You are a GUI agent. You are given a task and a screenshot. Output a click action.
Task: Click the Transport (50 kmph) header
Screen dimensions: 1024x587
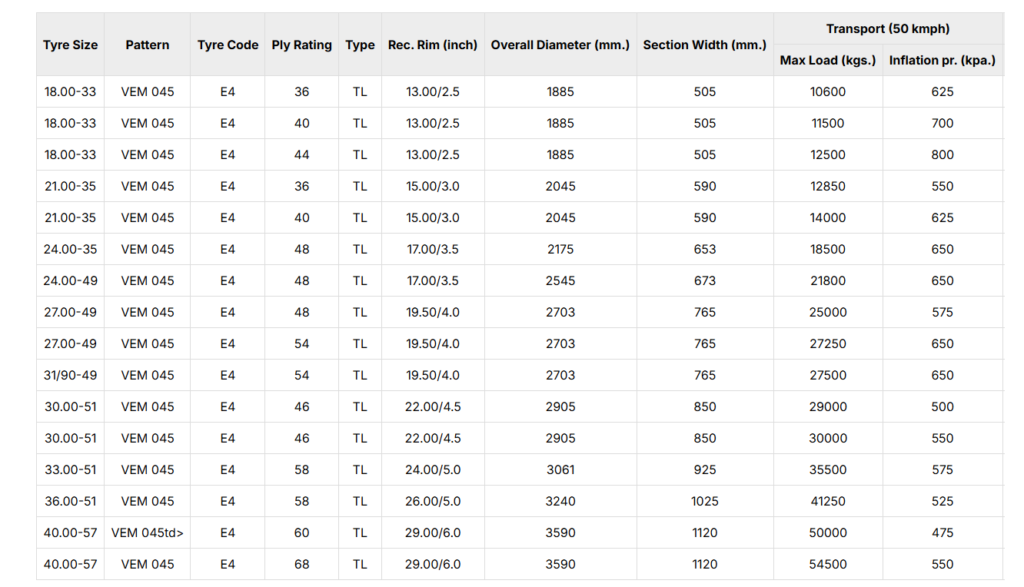[x=888, y=29]
